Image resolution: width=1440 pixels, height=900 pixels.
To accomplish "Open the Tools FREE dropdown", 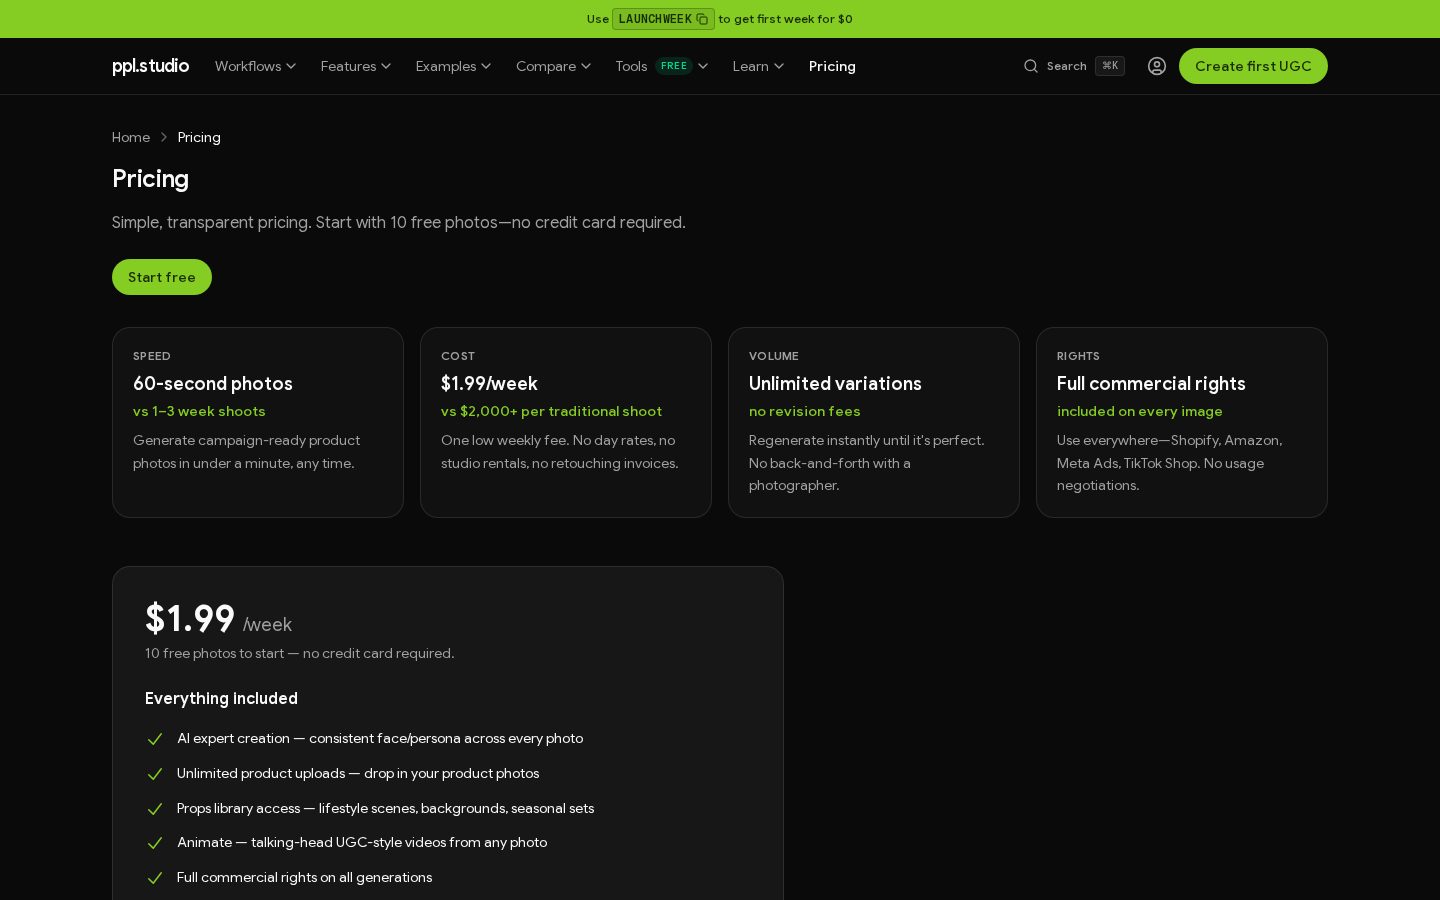I will point(661,66).
